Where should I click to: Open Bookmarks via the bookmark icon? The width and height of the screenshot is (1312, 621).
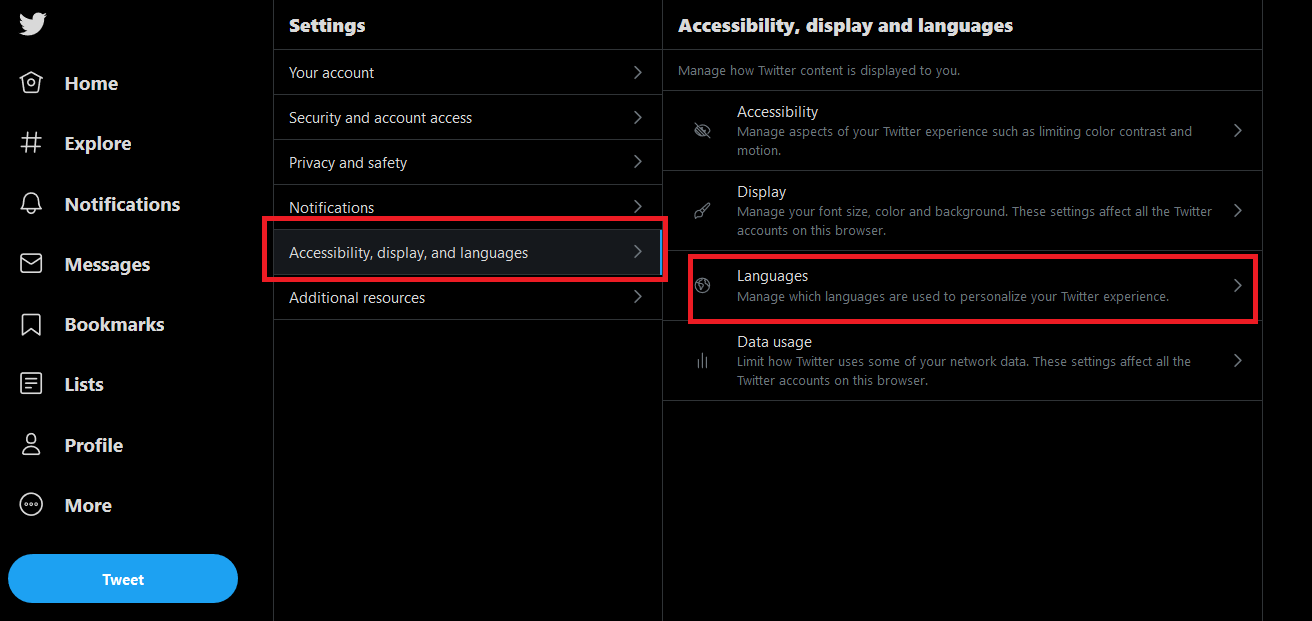tap(32, 324)
